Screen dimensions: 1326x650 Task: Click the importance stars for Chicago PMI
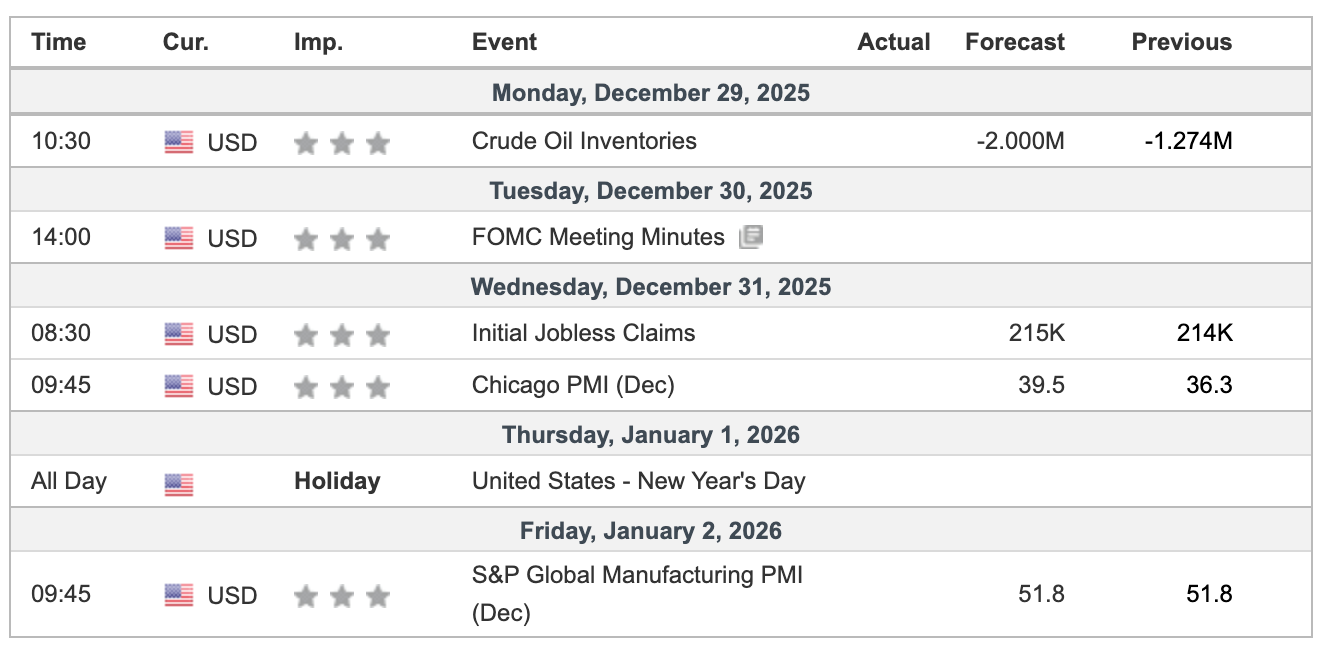coord(341,386)
